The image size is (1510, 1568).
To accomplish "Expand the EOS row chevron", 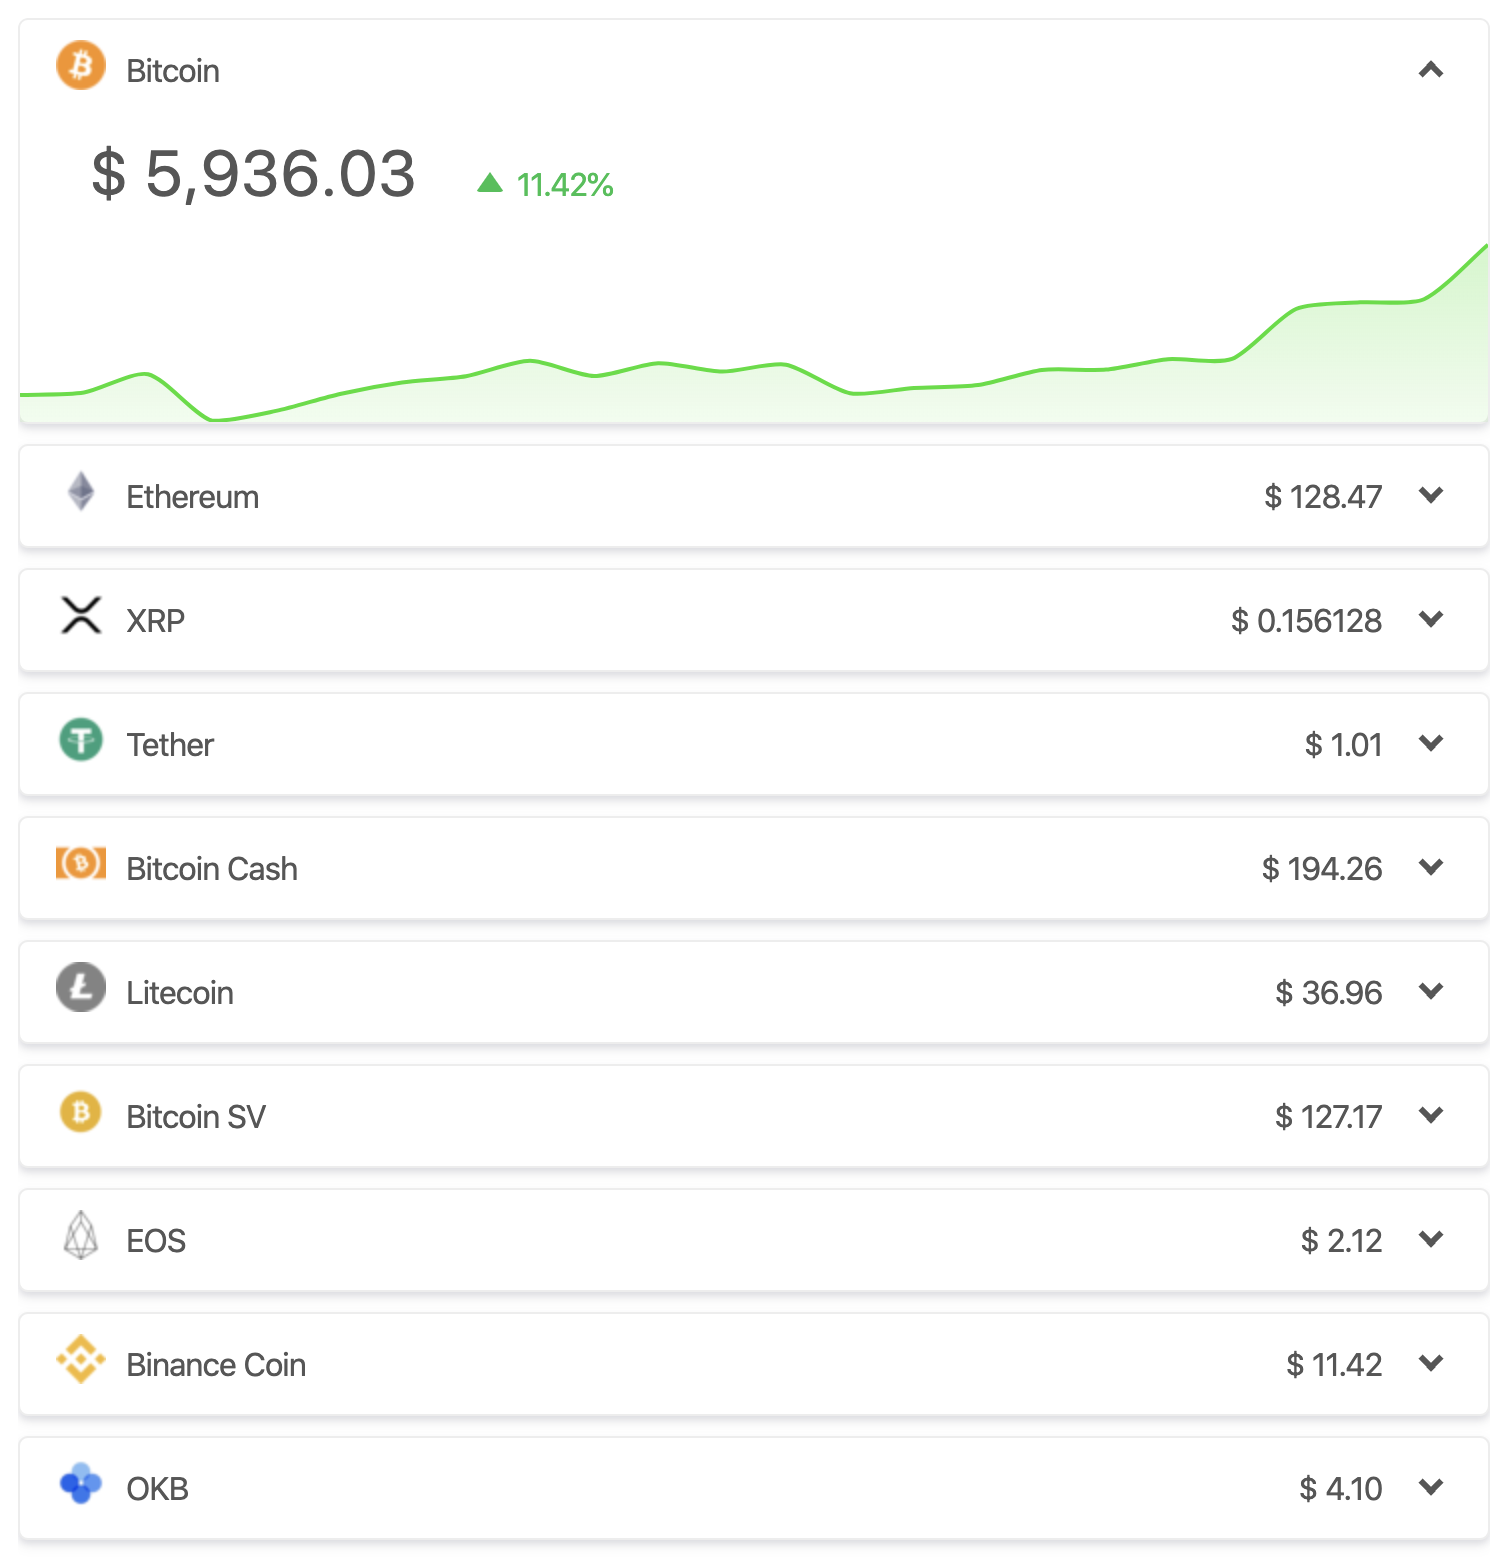I will [x=1431, y=1239].
